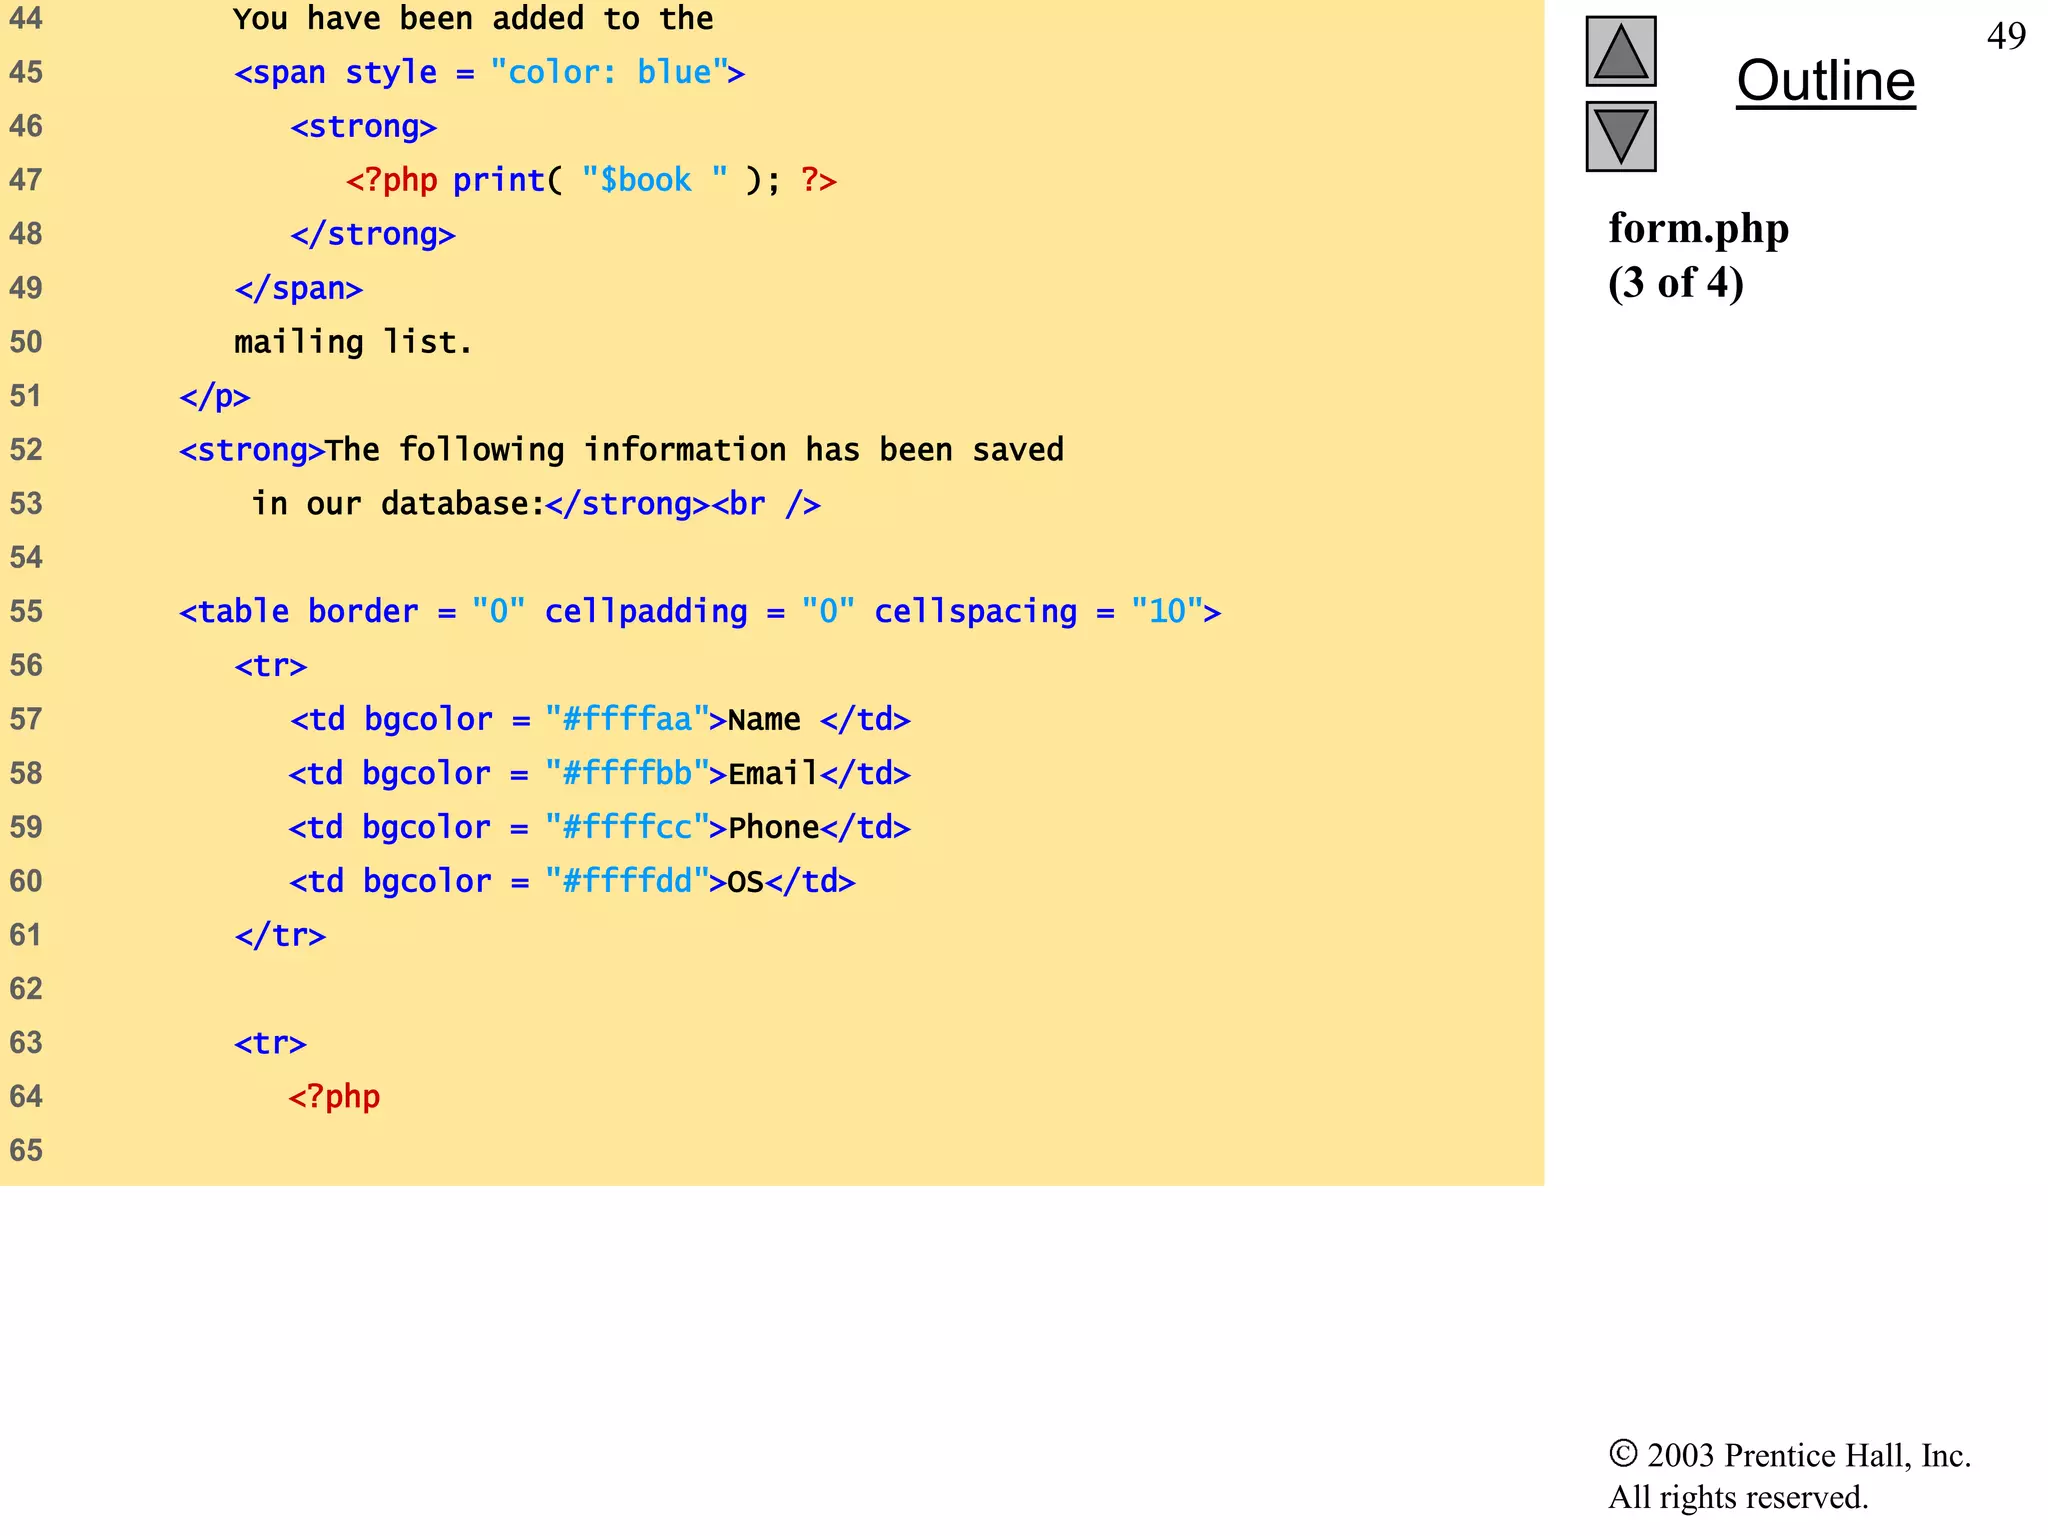Click the #ffffbb Email table cell line
2048x1536 pixels.
tap(599, 773)
